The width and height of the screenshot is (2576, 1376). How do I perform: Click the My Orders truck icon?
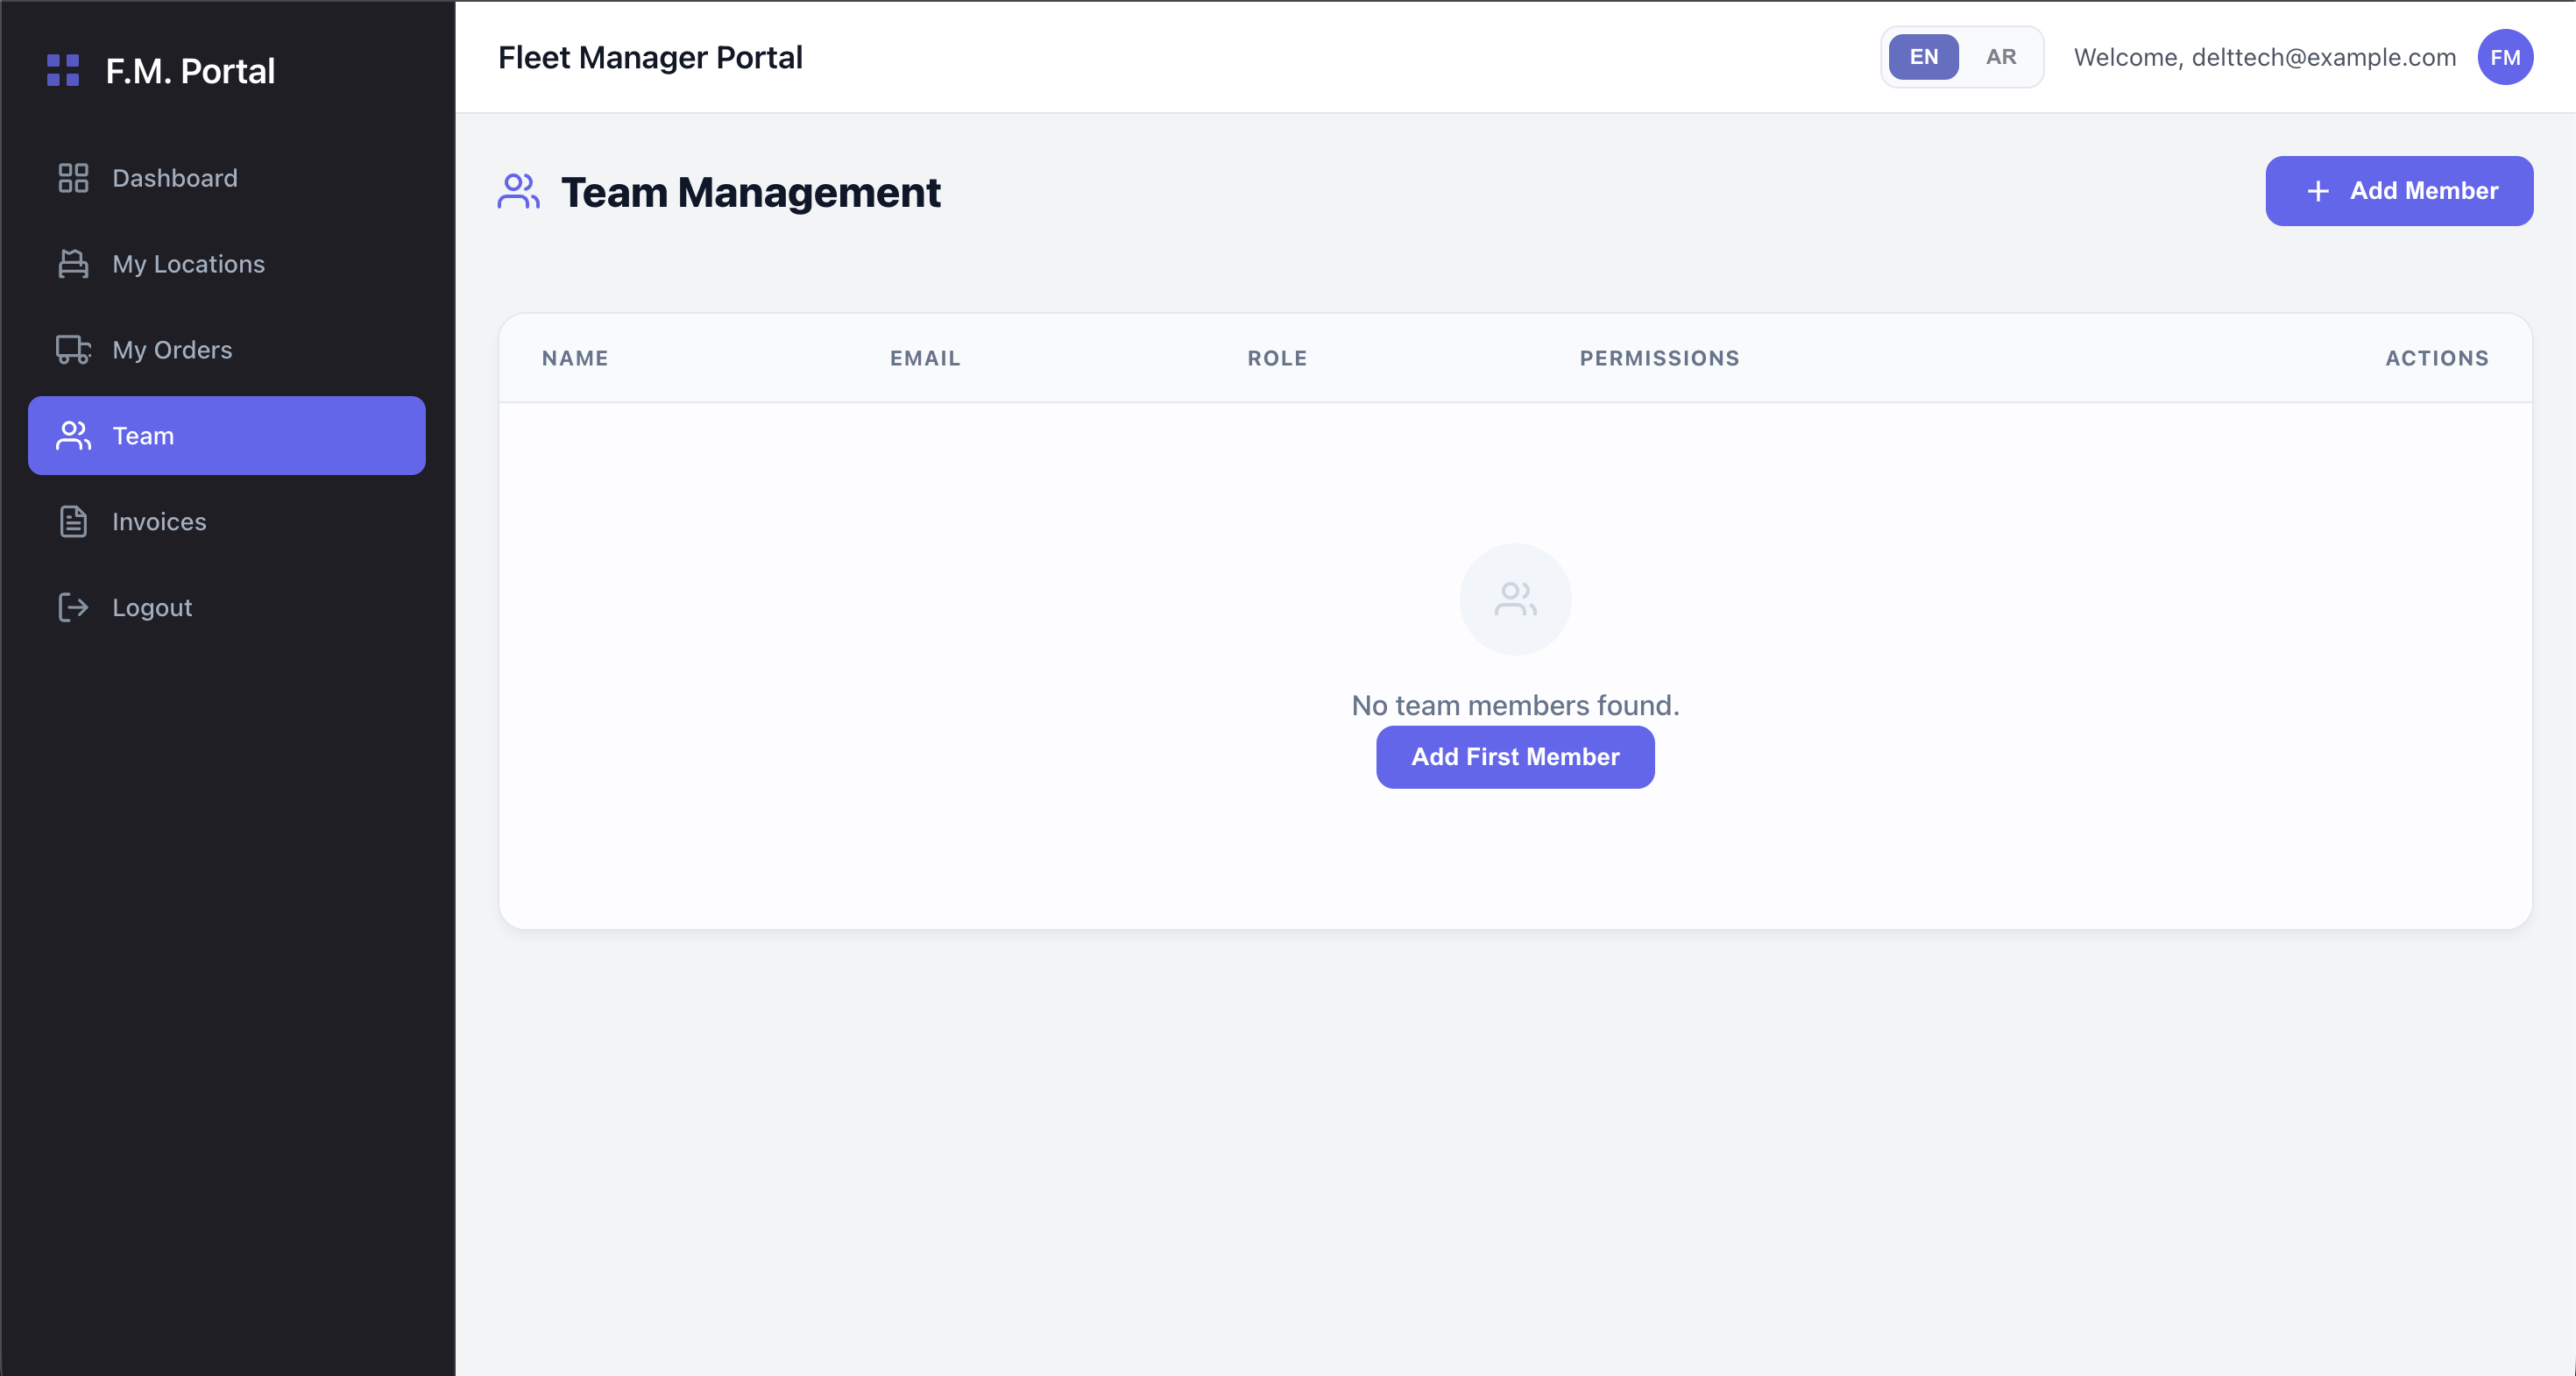pyautogui.click(x=73, y=350)
